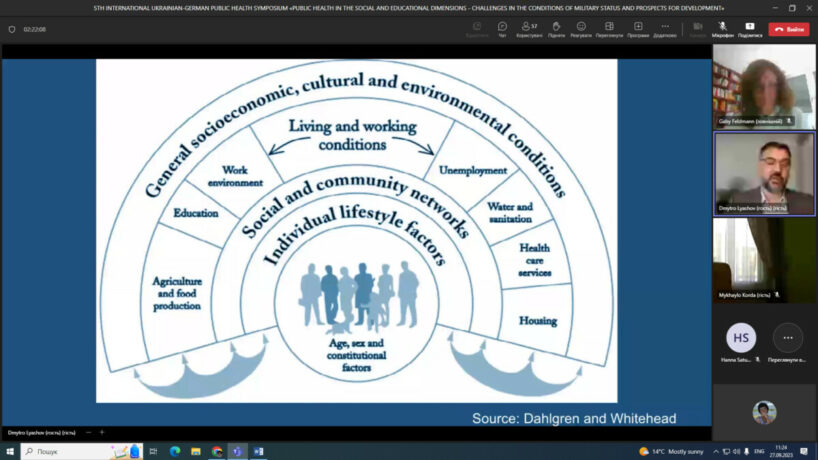Select Dmytro Lyashov's video tile
Image resolution: width=818 pixels, height=460 pixels.
pos(764,173)
